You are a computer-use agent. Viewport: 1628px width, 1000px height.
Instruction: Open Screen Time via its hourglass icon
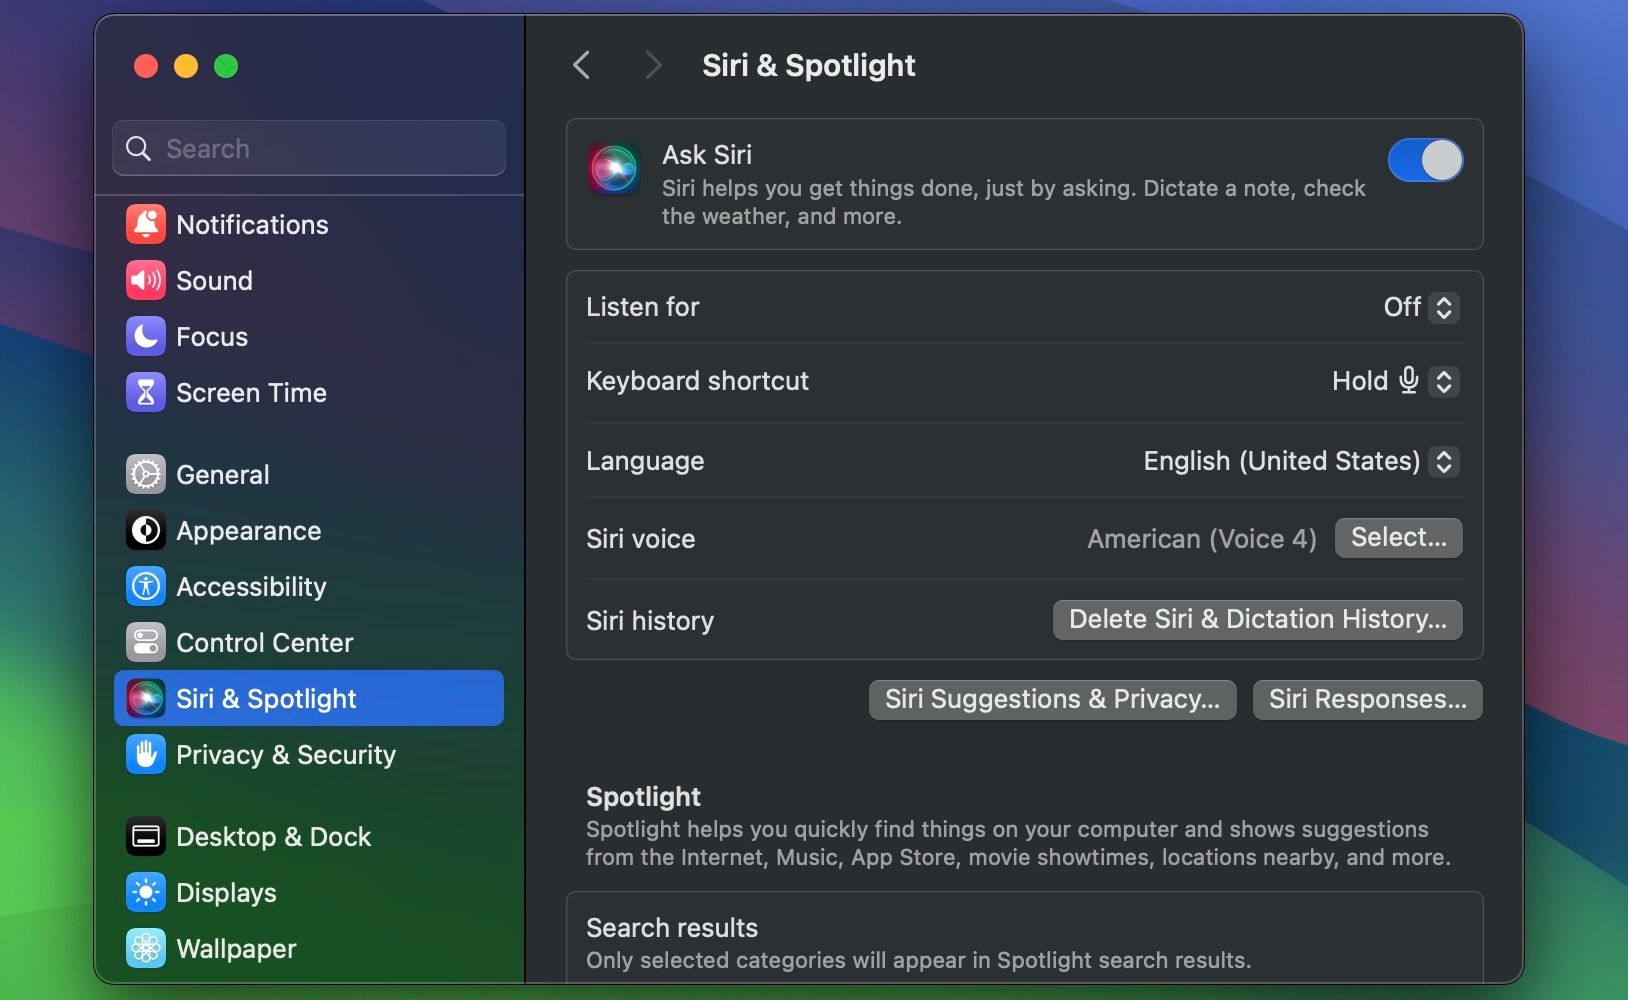pos(146,392)
